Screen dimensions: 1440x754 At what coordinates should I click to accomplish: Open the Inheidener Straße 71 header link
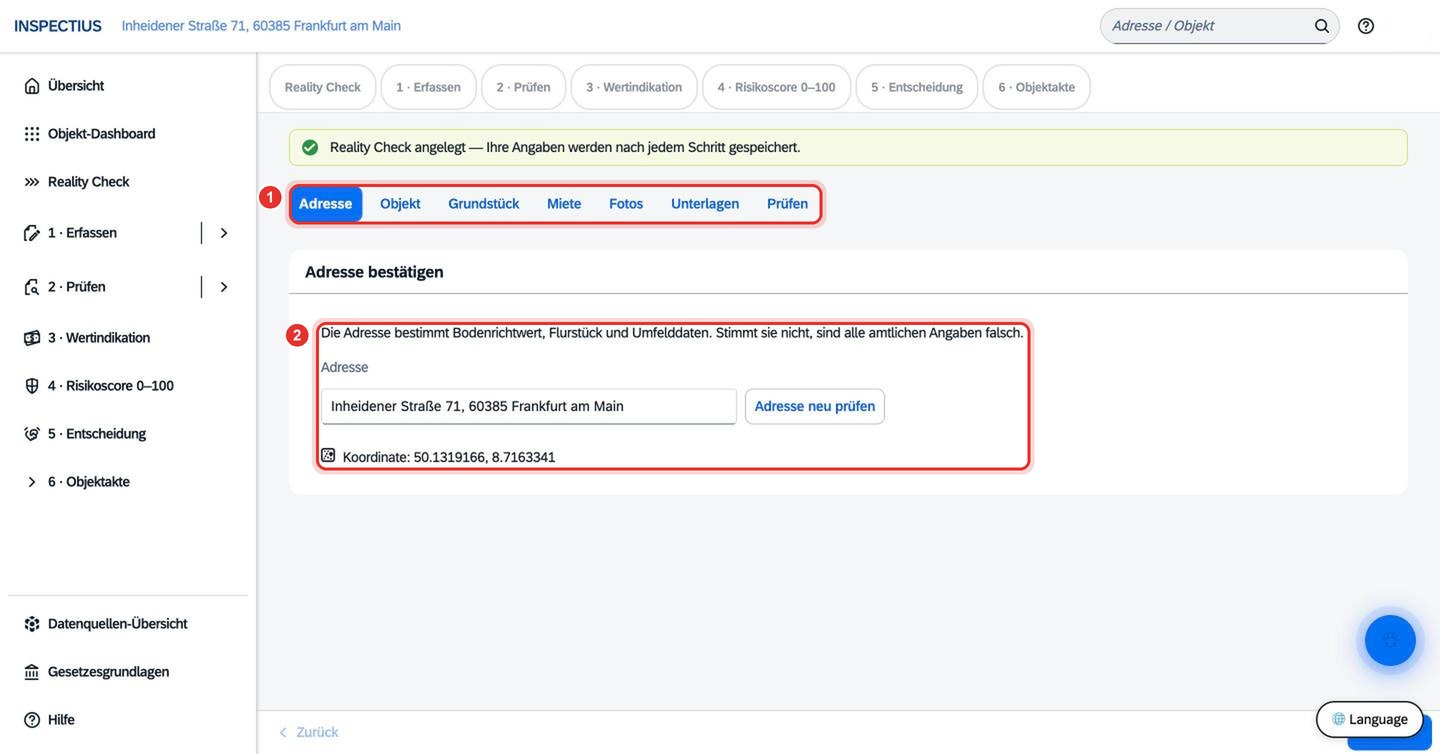coord(261,26)
